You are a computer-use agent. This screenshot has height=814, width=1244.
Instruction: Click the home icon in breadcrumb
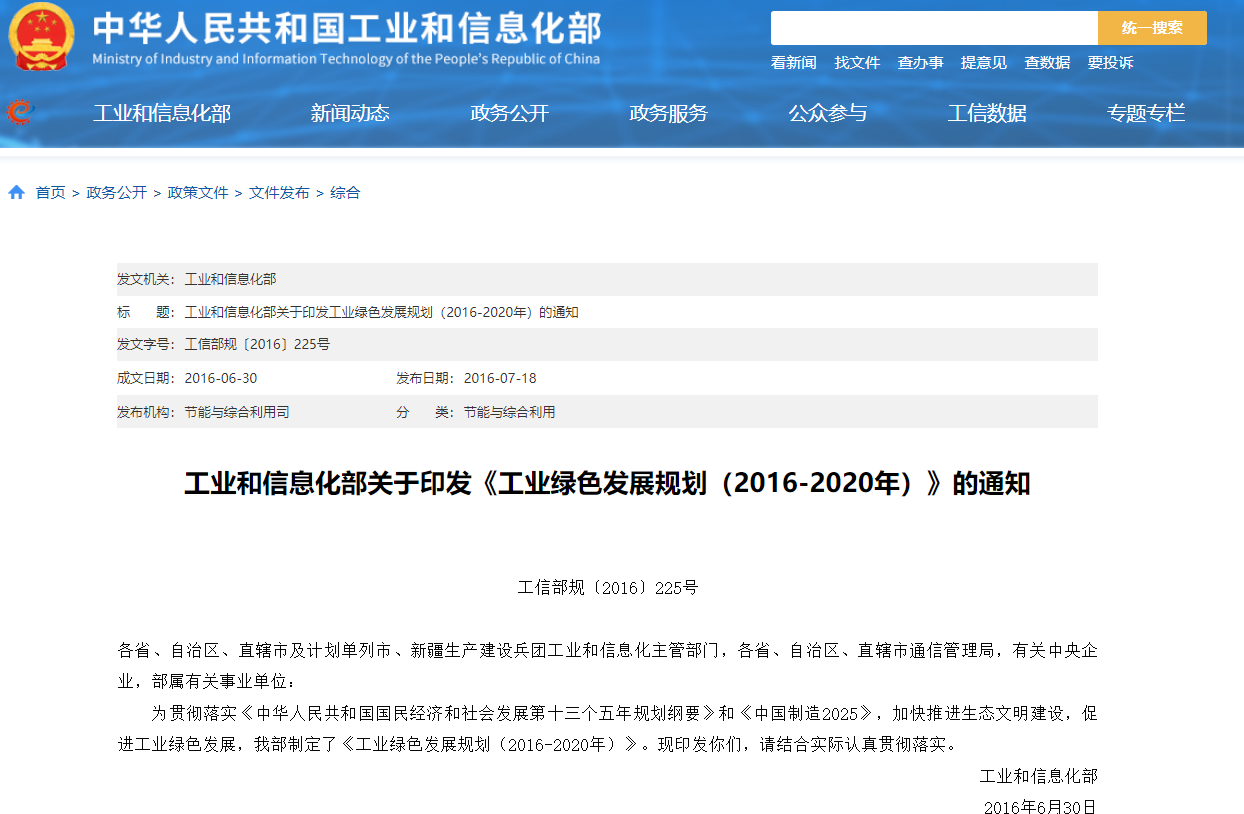(x=17, y=192)
